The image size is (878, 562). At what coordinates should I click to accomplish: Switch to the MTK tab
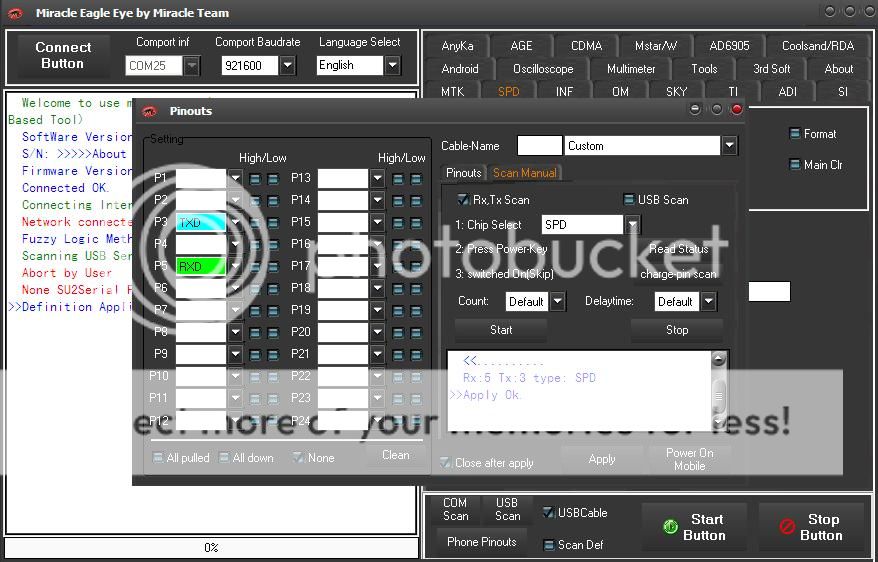pos(452,92)
